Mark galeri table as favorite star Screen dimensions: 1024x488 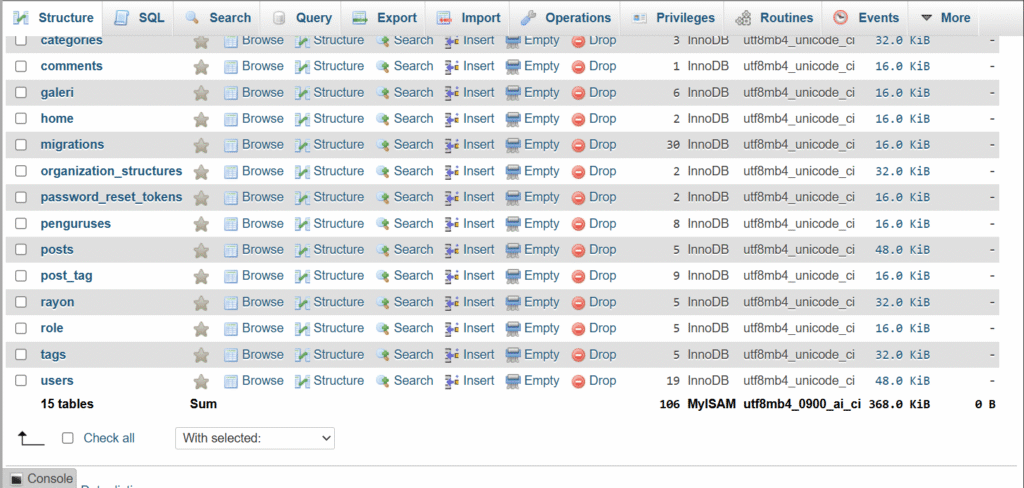201,93
